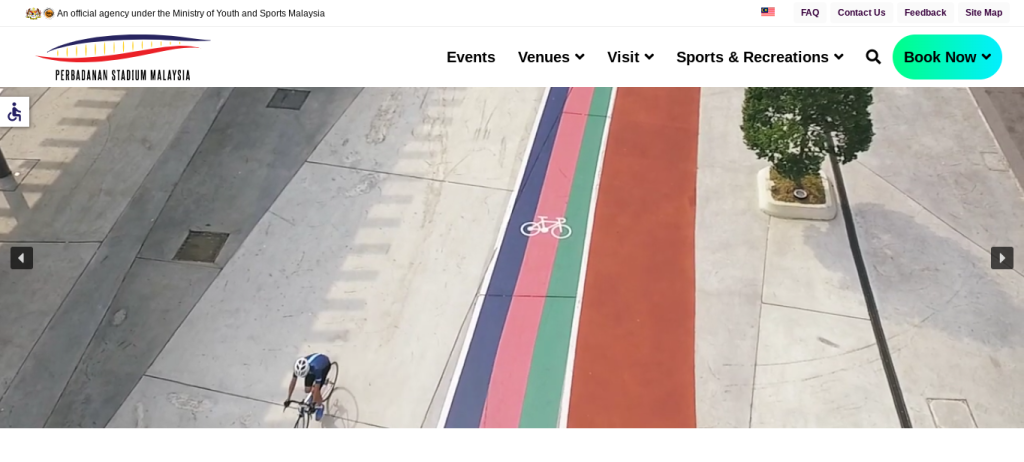Screen dimensions: 1024x462
Task: Open the Book Now dropdown button
Action: tap(946, 57)
